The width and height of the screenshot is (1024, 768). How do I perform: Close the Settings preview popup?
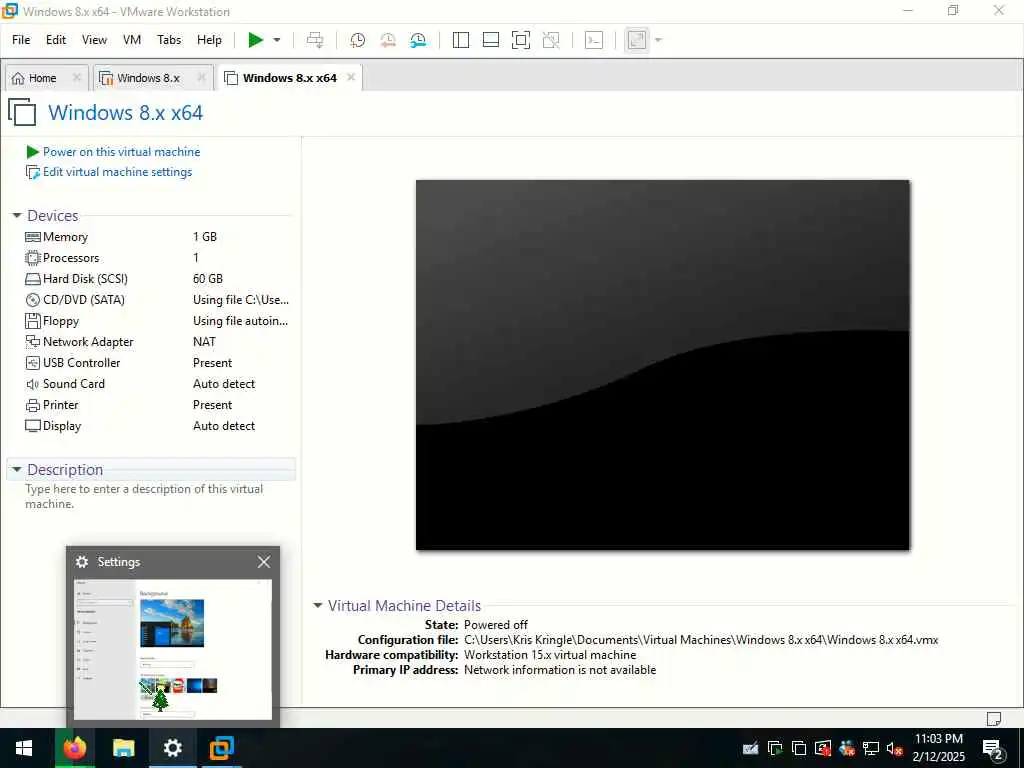(264, 562)
